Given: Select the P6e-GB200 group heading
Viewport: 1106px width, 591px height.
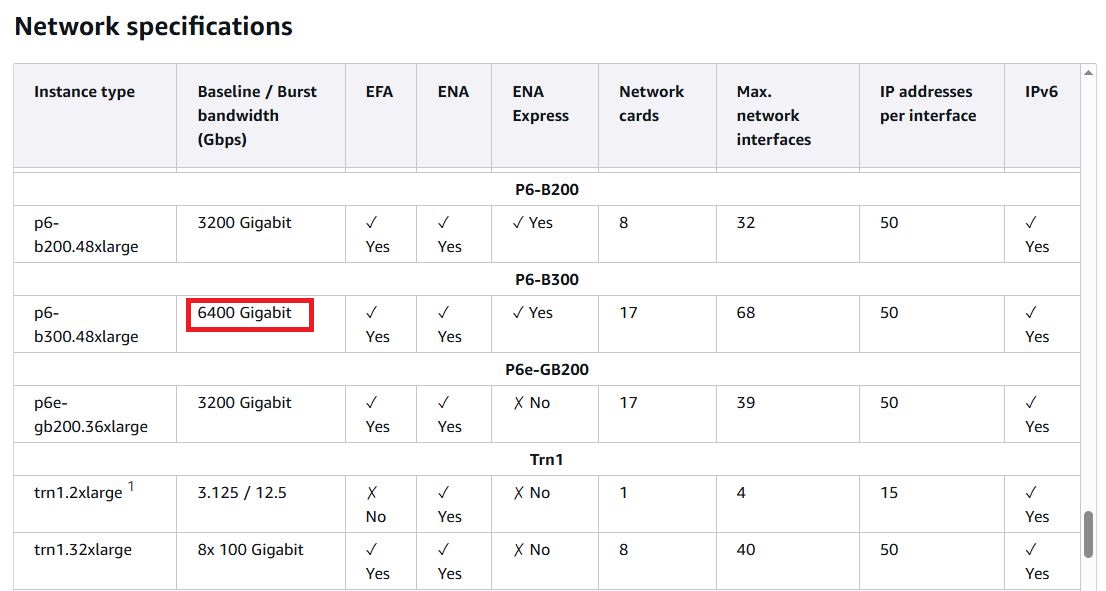Looking at the screenshot, I should tap(547, 370).
